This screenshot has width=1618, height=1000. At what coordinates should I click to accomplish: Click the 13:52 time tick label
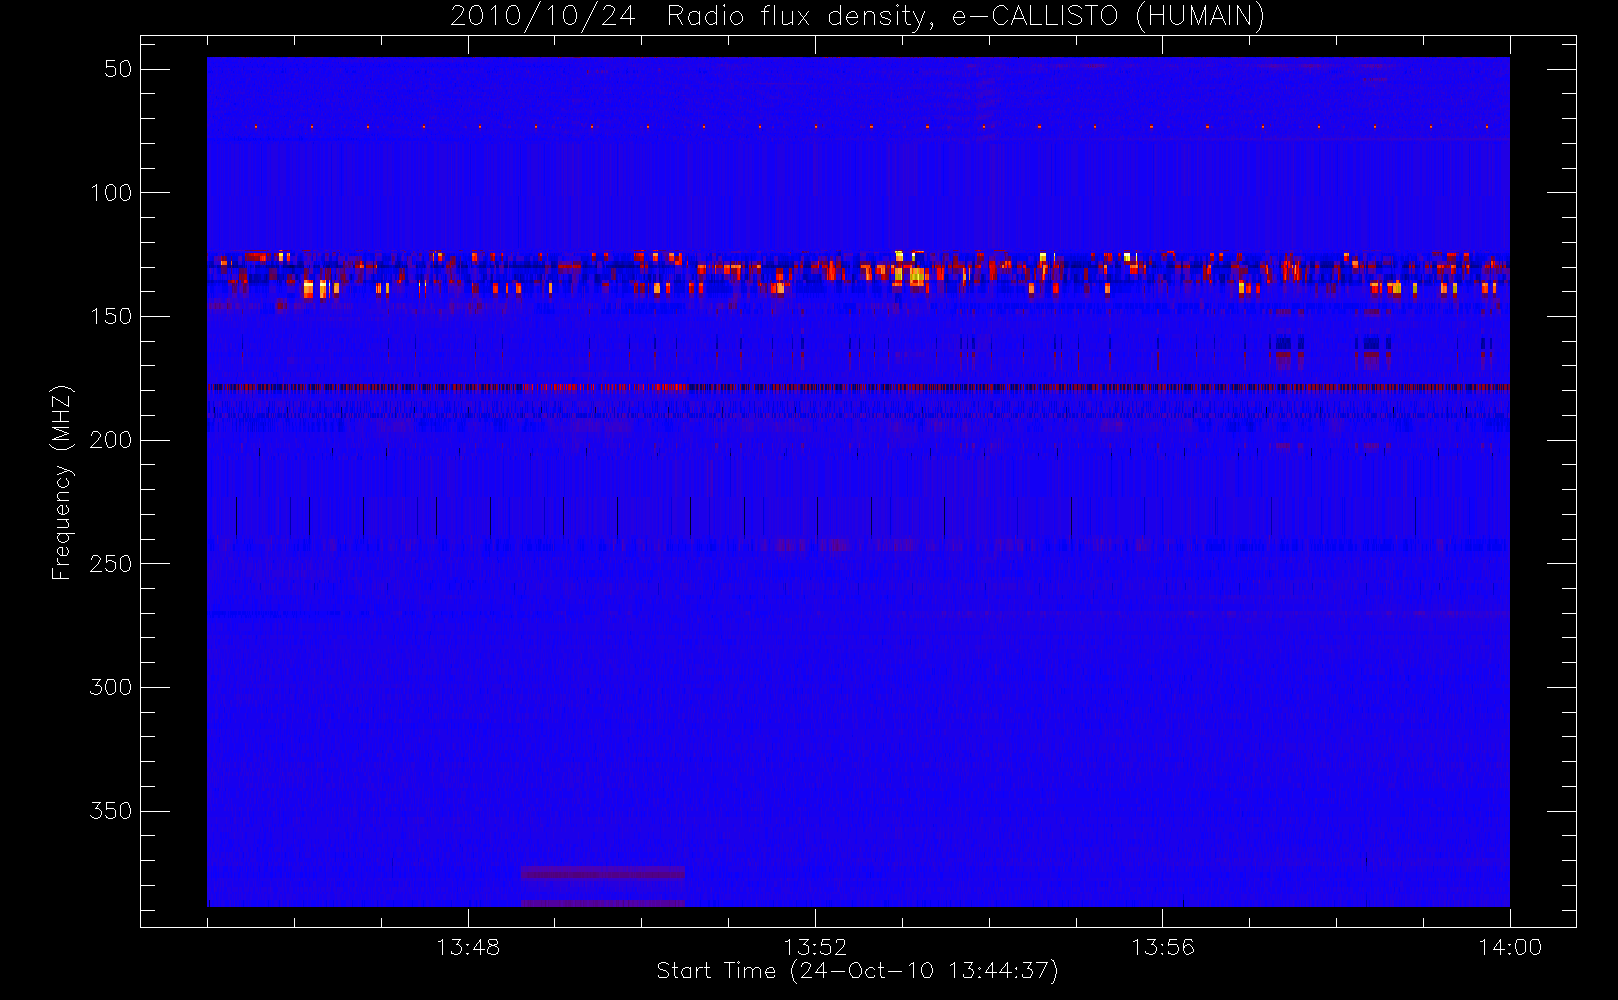(x=815, y=947)
